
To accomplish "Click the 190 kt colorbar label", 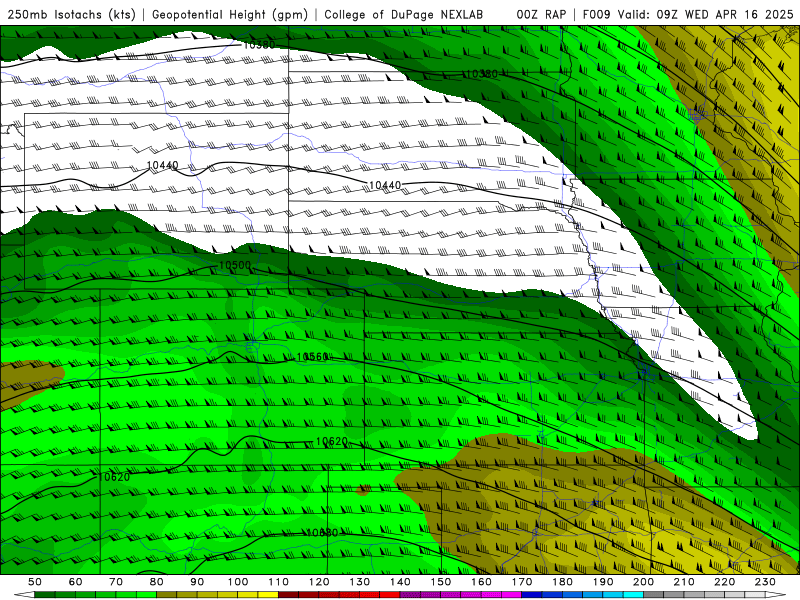I will 603,582.
